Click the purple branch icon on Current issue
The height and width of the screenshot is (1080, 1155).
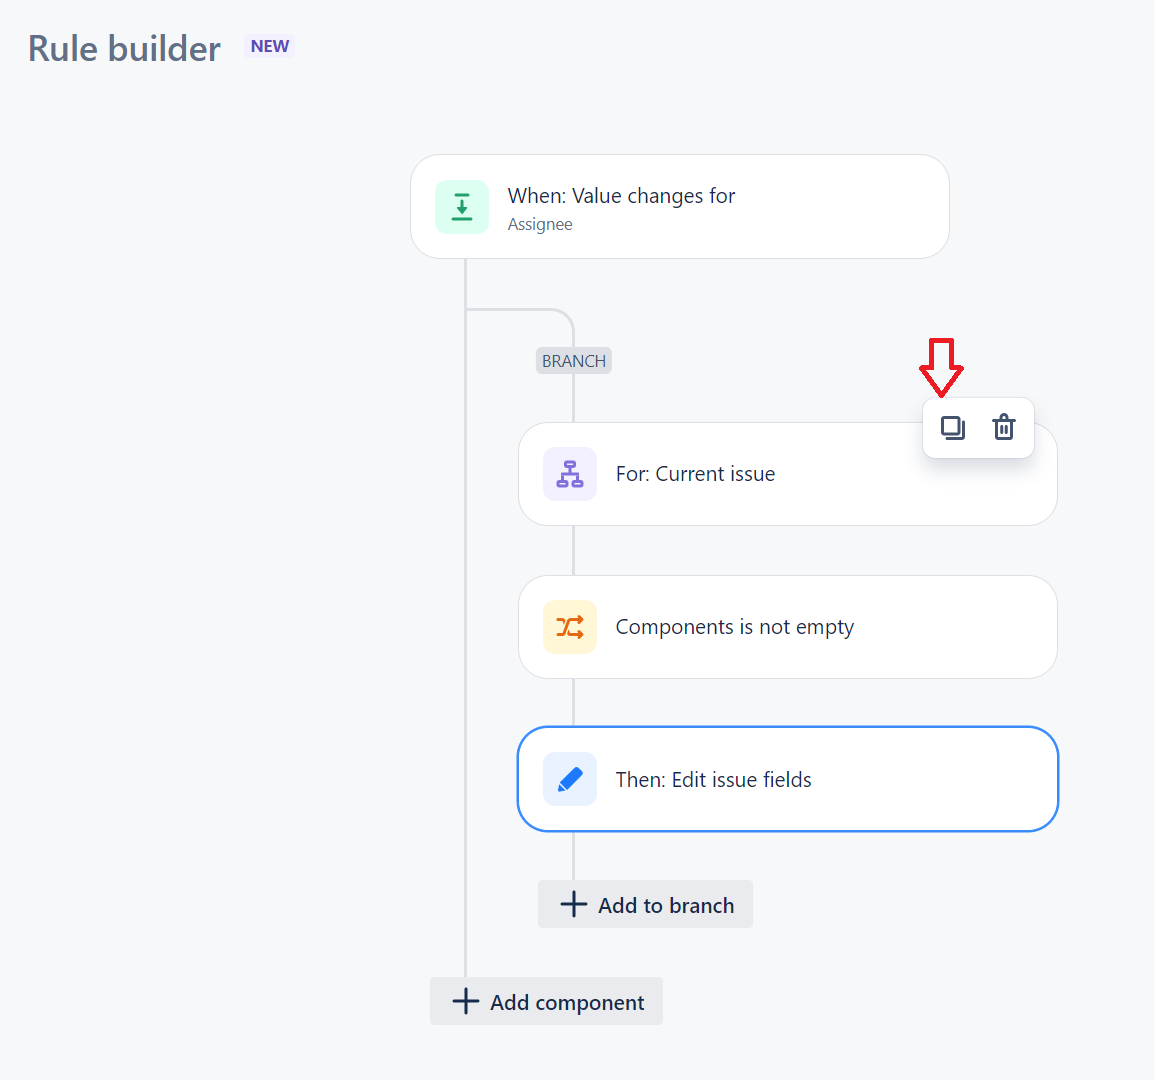[x=569, y=473]
